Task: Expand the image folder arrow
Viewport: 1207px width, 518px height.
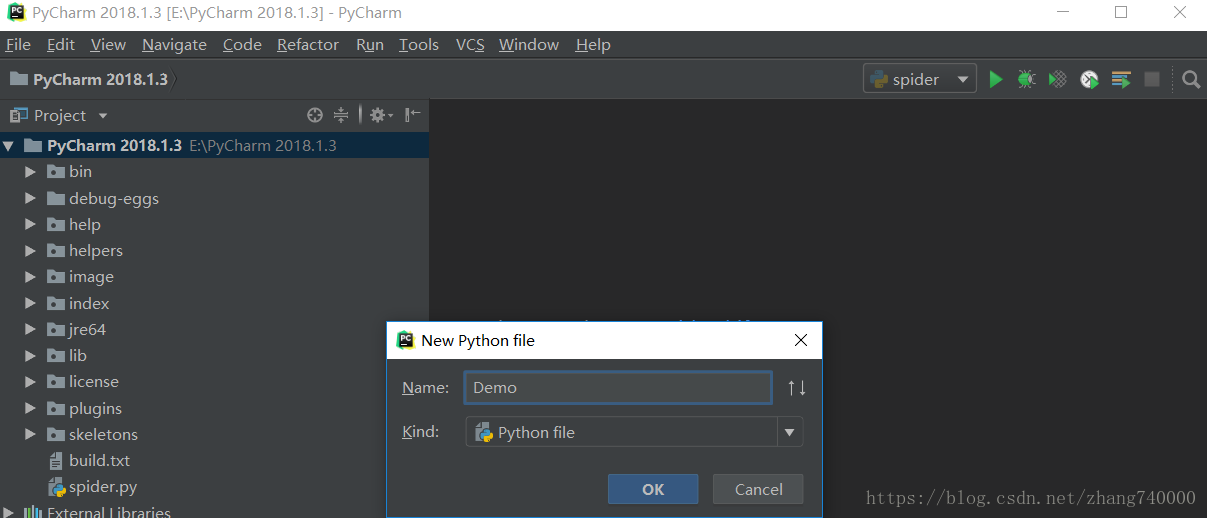Action: click(x=30, y=277)
